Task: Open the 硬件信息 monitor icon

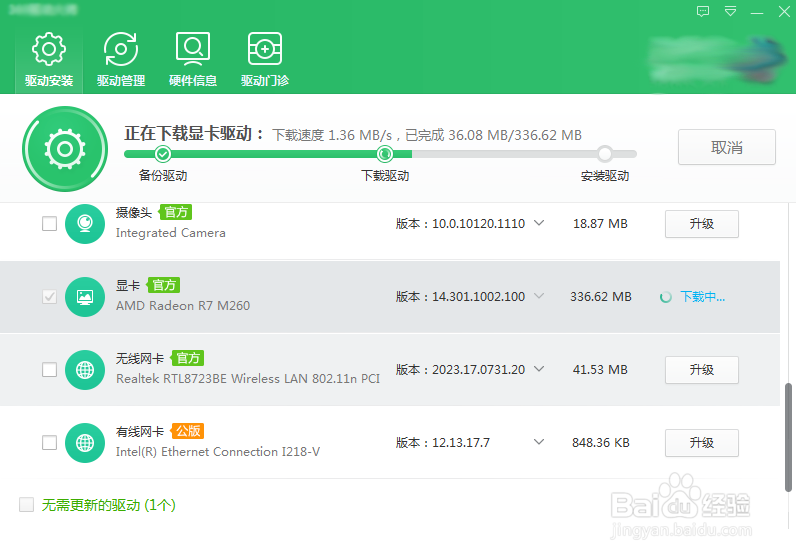Action: [x=193, y=49]
